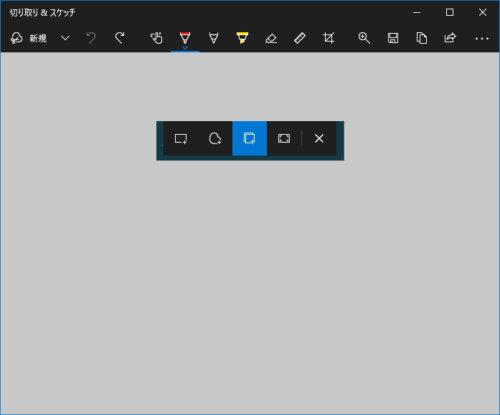The width and height of the screenshot is (500, 415).
Task: Save the snip with floppy disk icon
Action: pyautogui.click(x=393, y=38)
